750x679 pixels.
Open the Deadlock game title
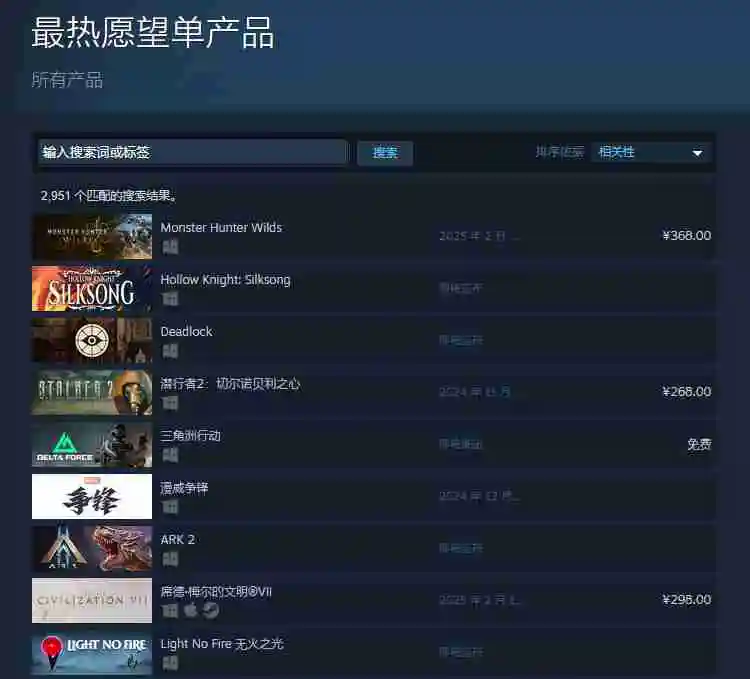point(187,331)
